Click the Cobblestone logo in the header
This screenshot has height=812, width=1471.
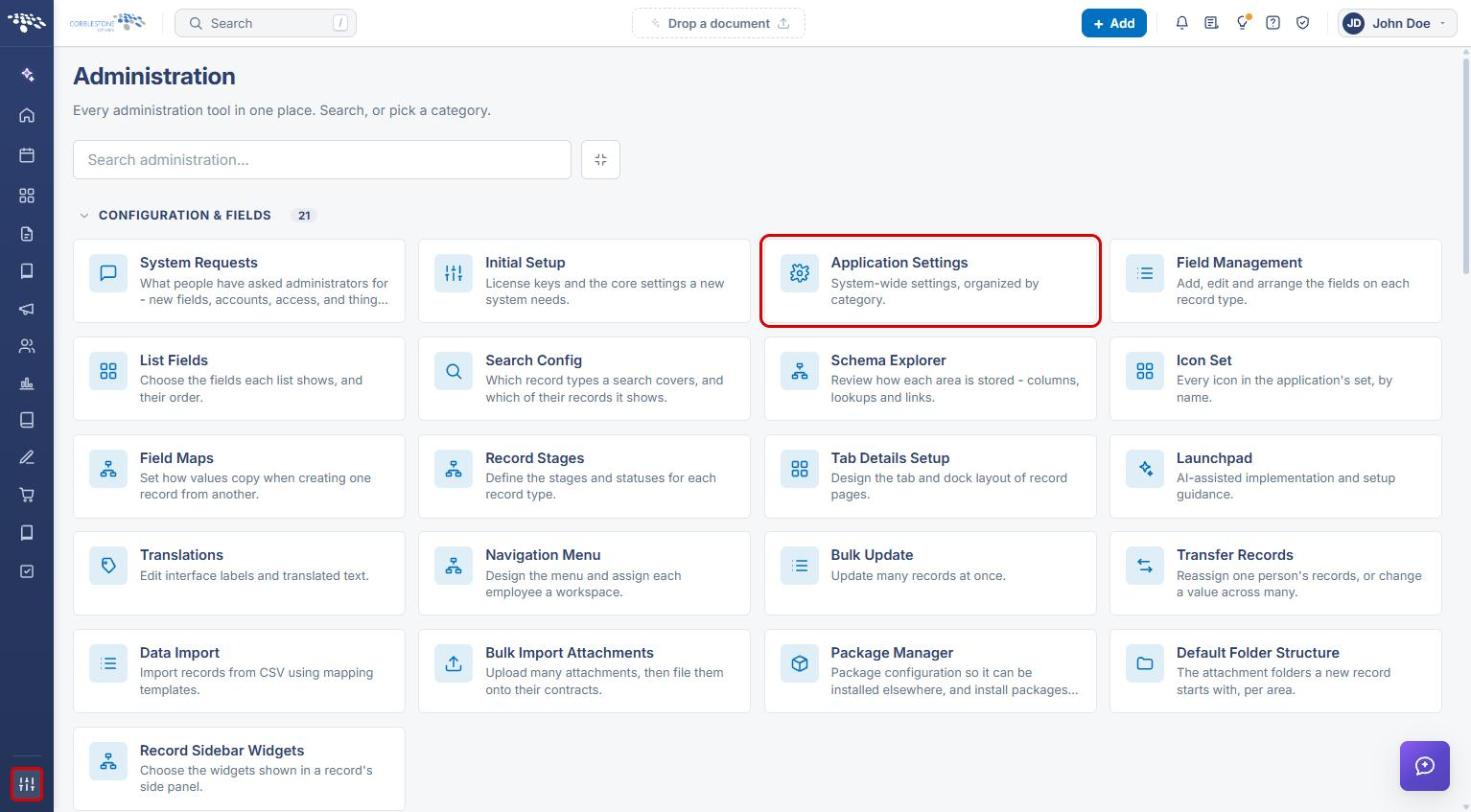coord(108,23)
